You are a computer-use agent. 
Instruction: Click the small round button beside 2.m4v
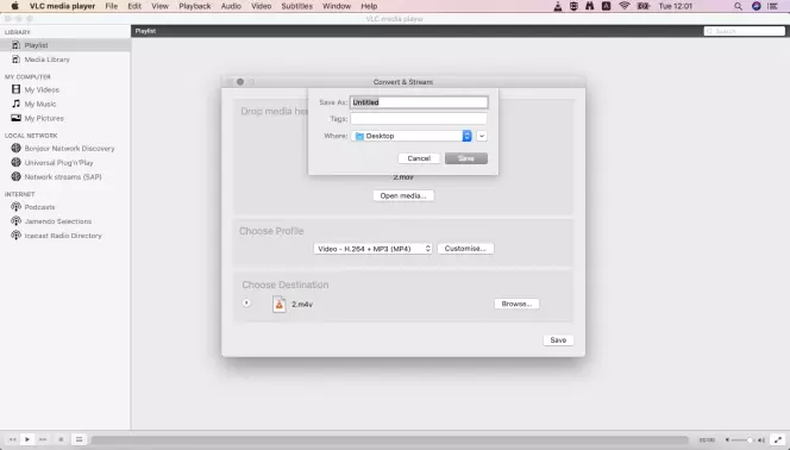pos(246,303)
